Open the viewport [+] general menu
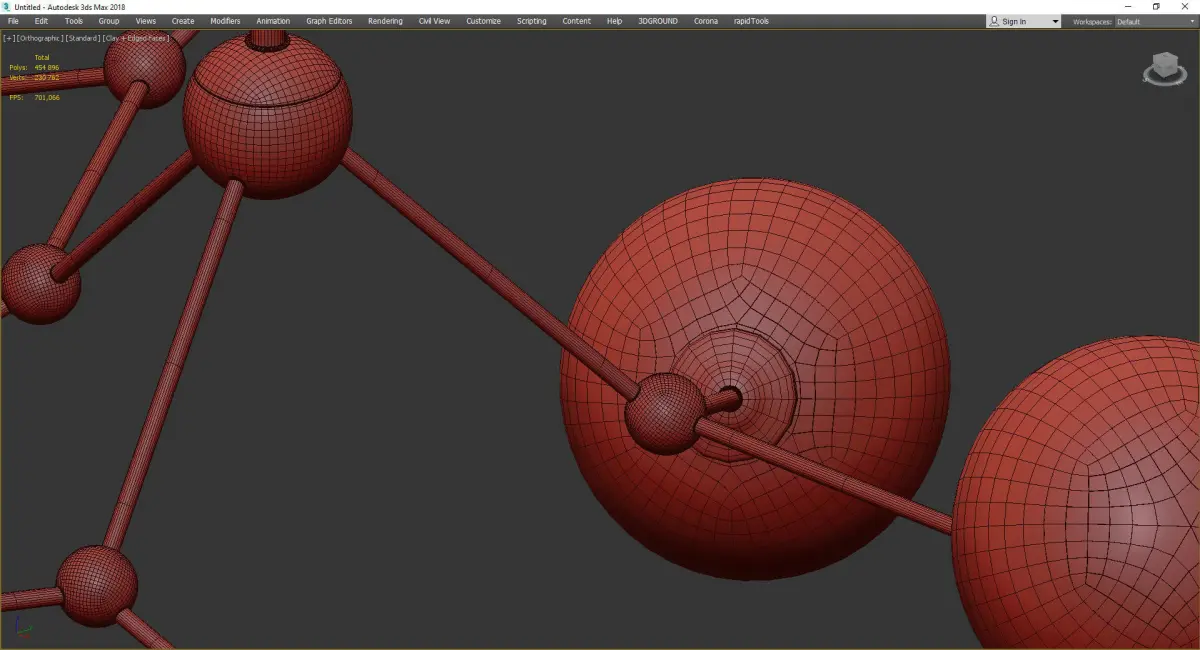The width and height of the screenshot is (1200, 650). (x=9, y=38)
